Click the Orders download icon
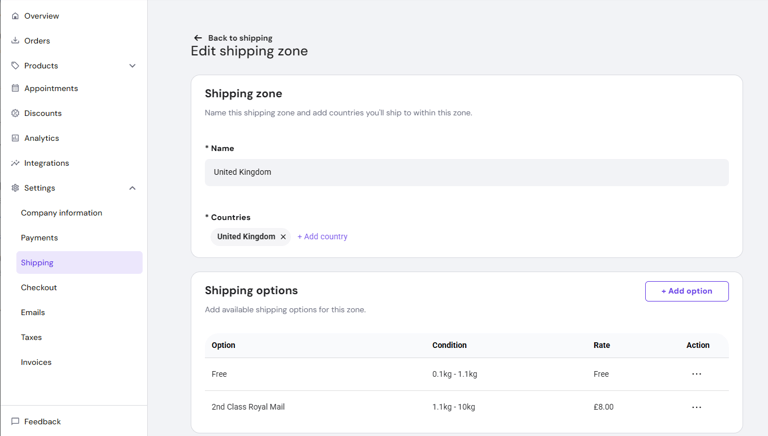Image resolution: width=768 pixels, height=436 pixels. 15,41
